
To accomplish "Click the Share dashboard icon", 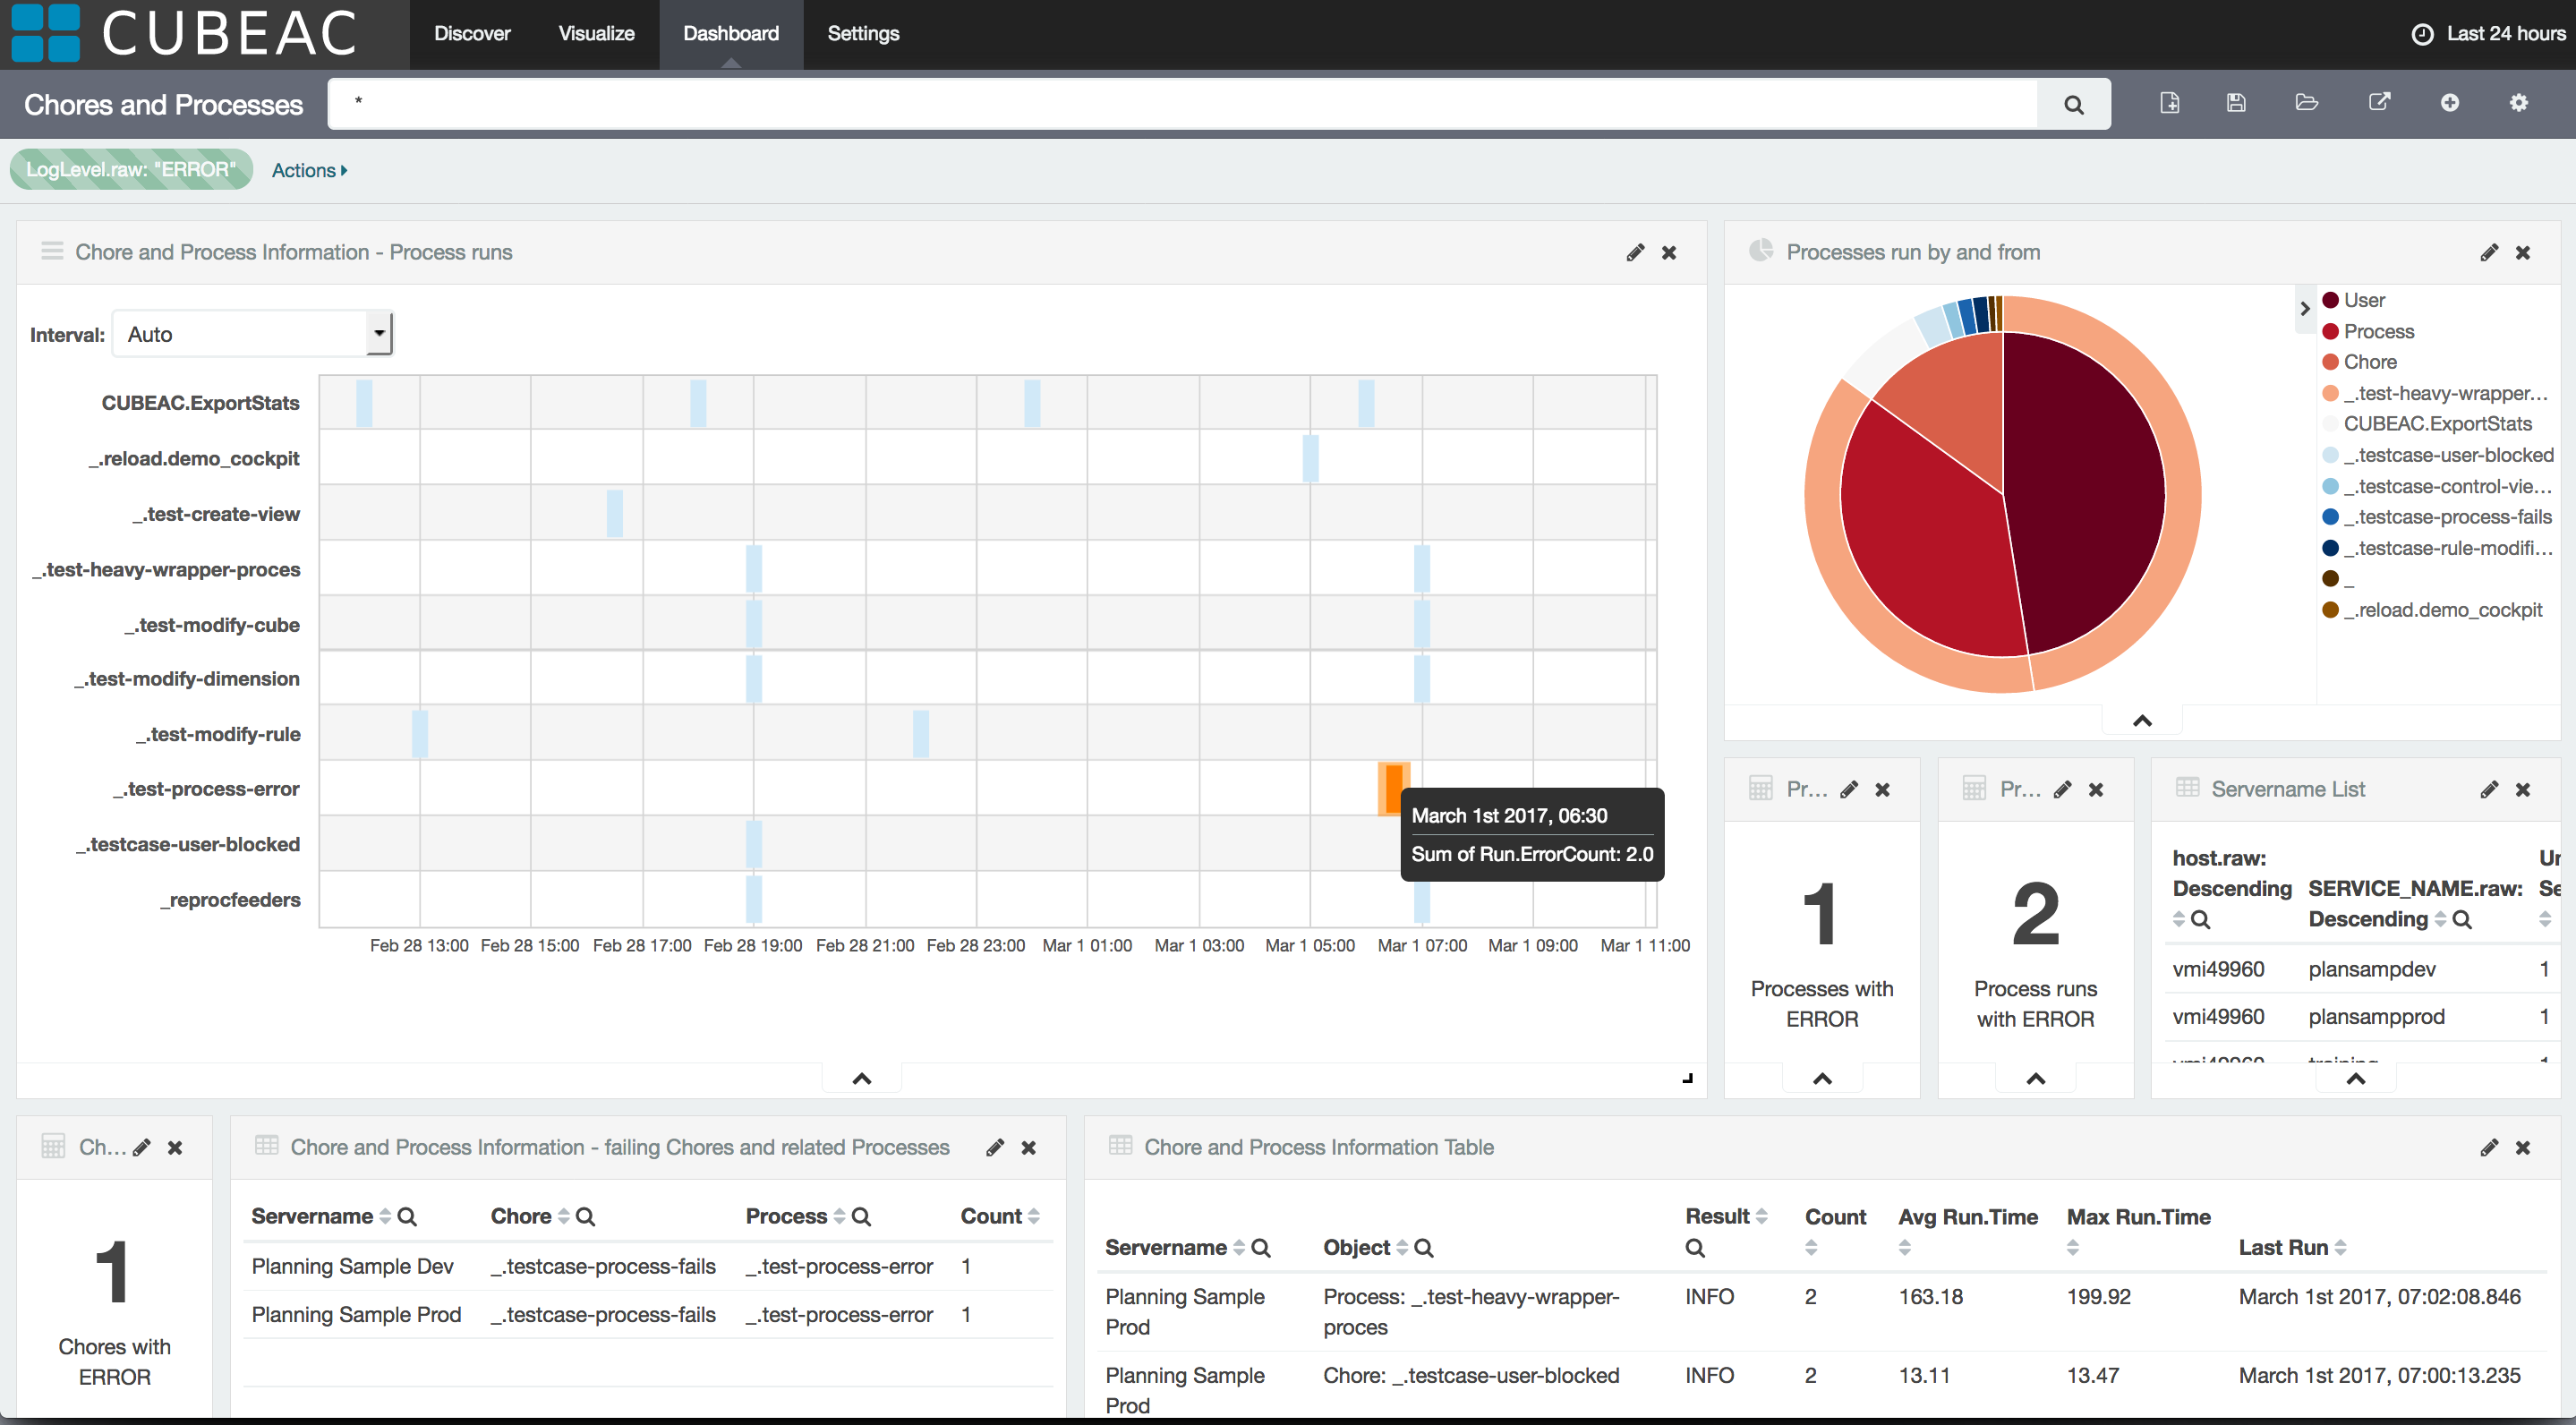I will pyautogui.click(x=2379, y=103).
